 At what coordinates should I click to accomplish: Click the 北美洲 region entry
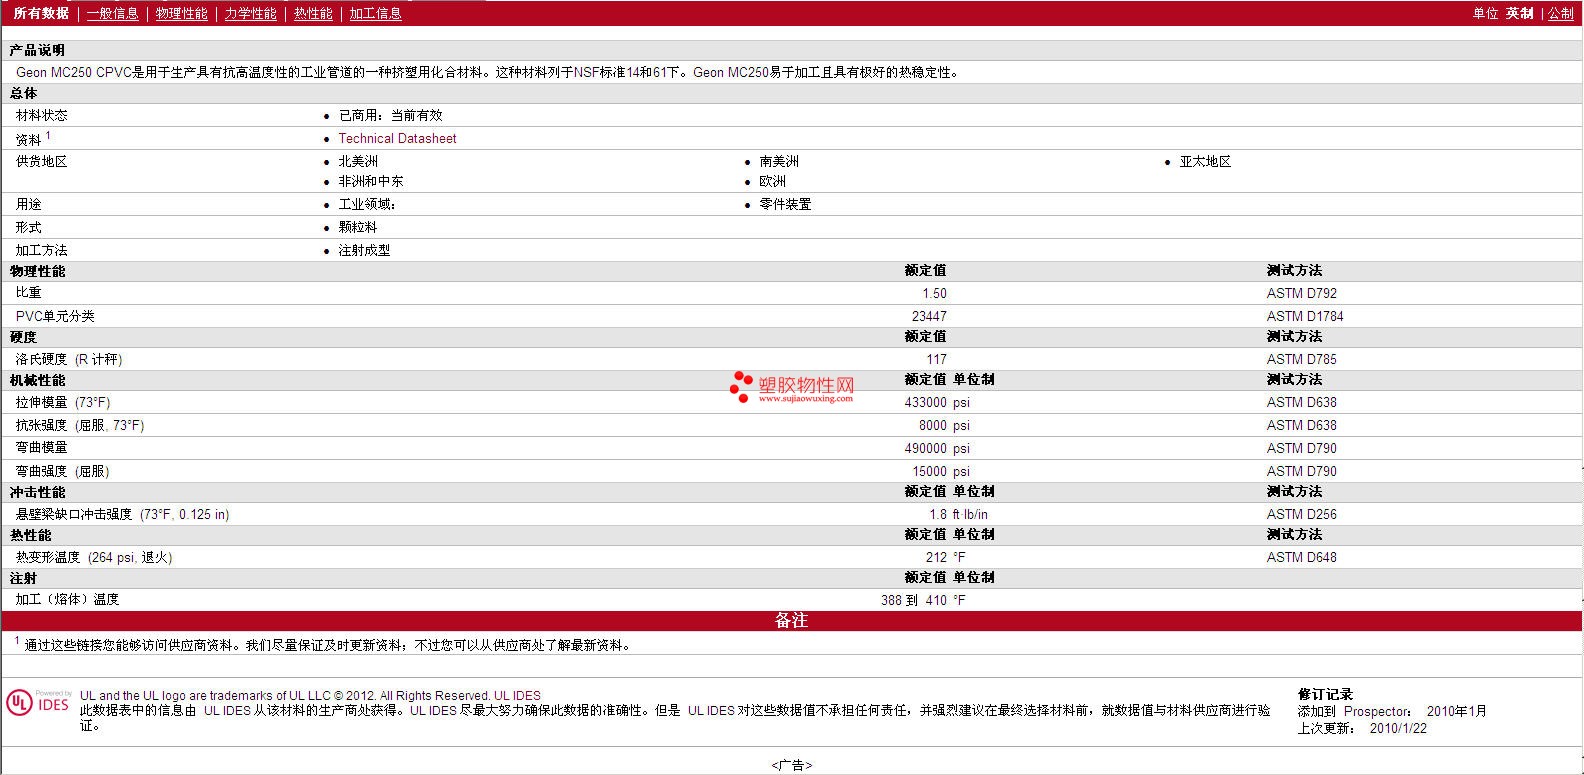coord(358,161)
